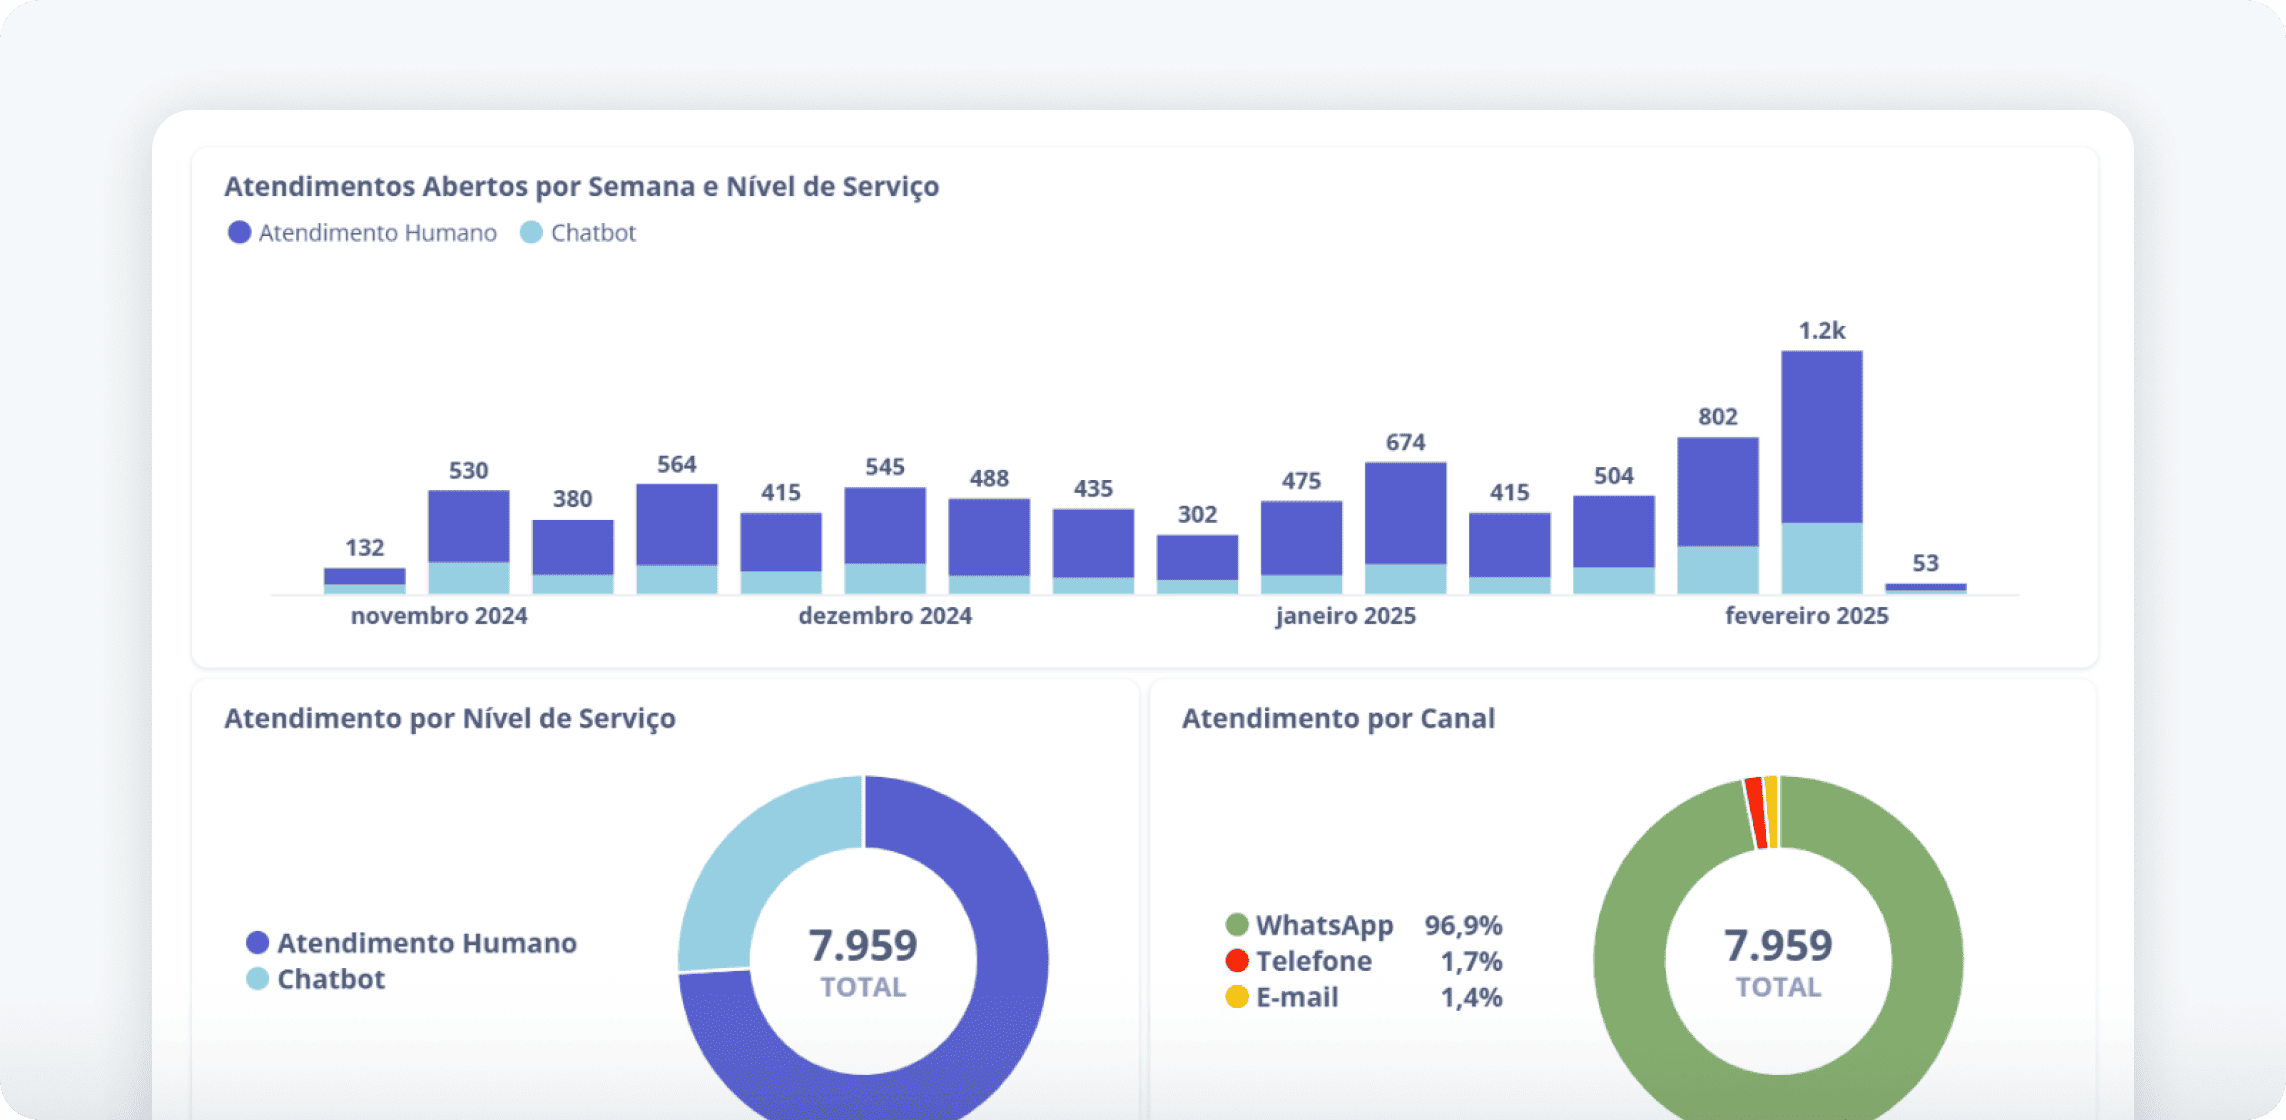2286x1120 pixels.
Task: Click the novembro 2024 axis label
Action: click(439, 616)
